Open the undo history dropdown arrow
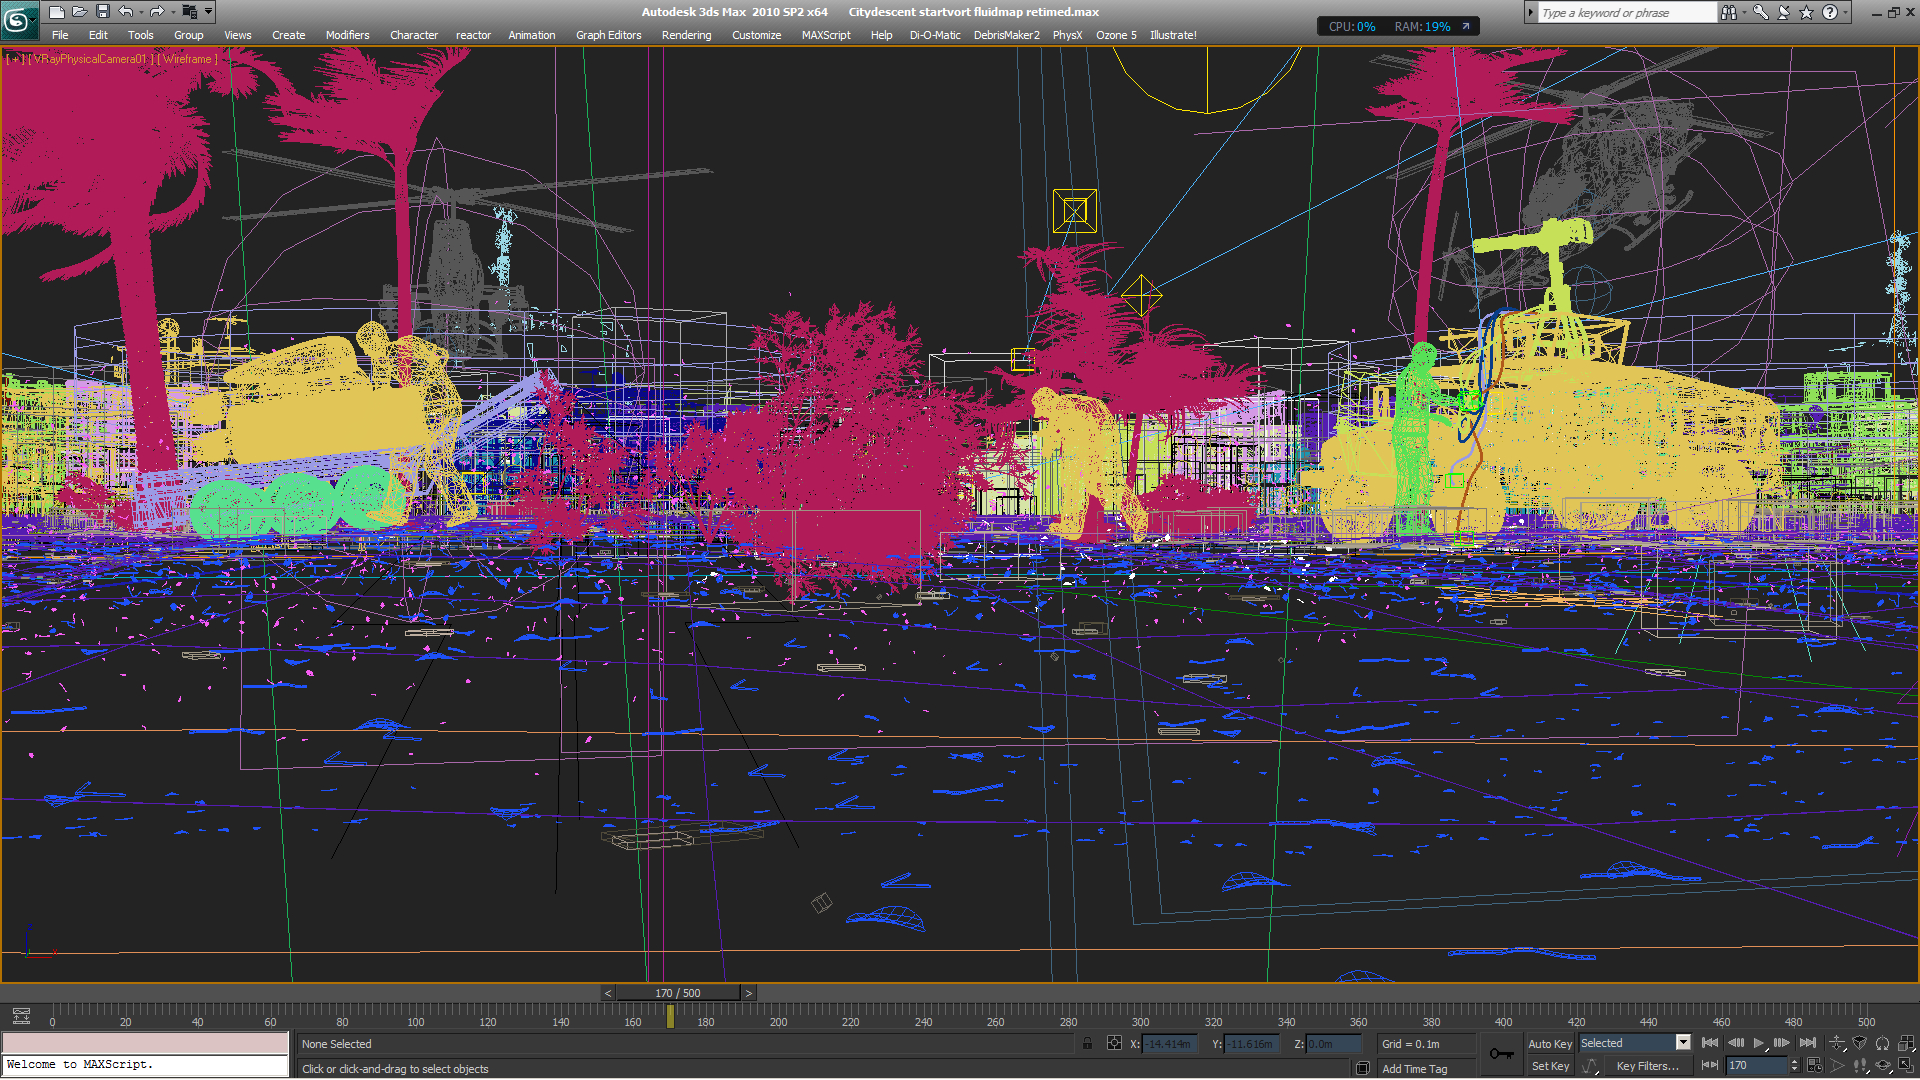 coord(141,12)
